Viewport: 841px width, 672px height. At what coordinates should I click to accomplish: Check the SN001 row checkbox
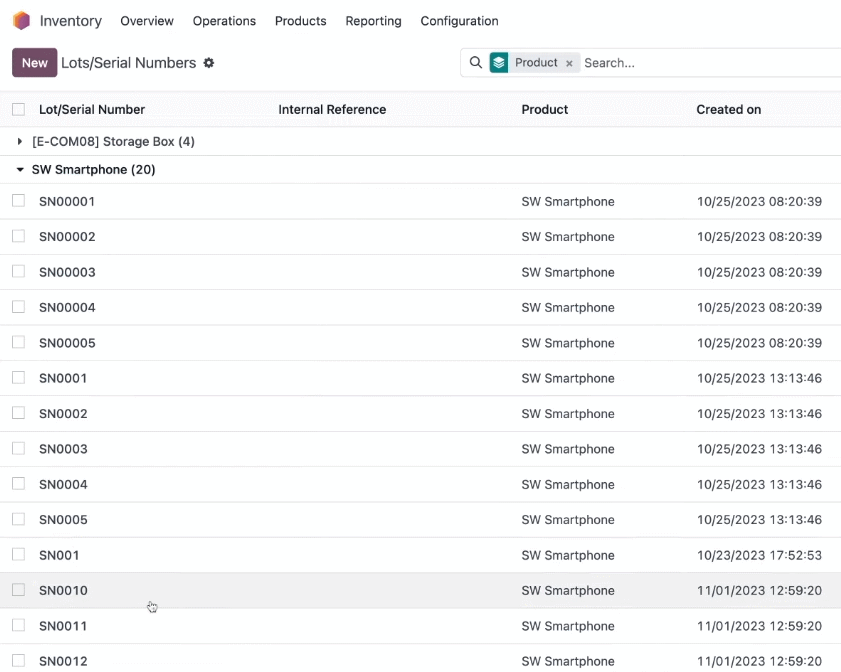[x=18, y=555]
